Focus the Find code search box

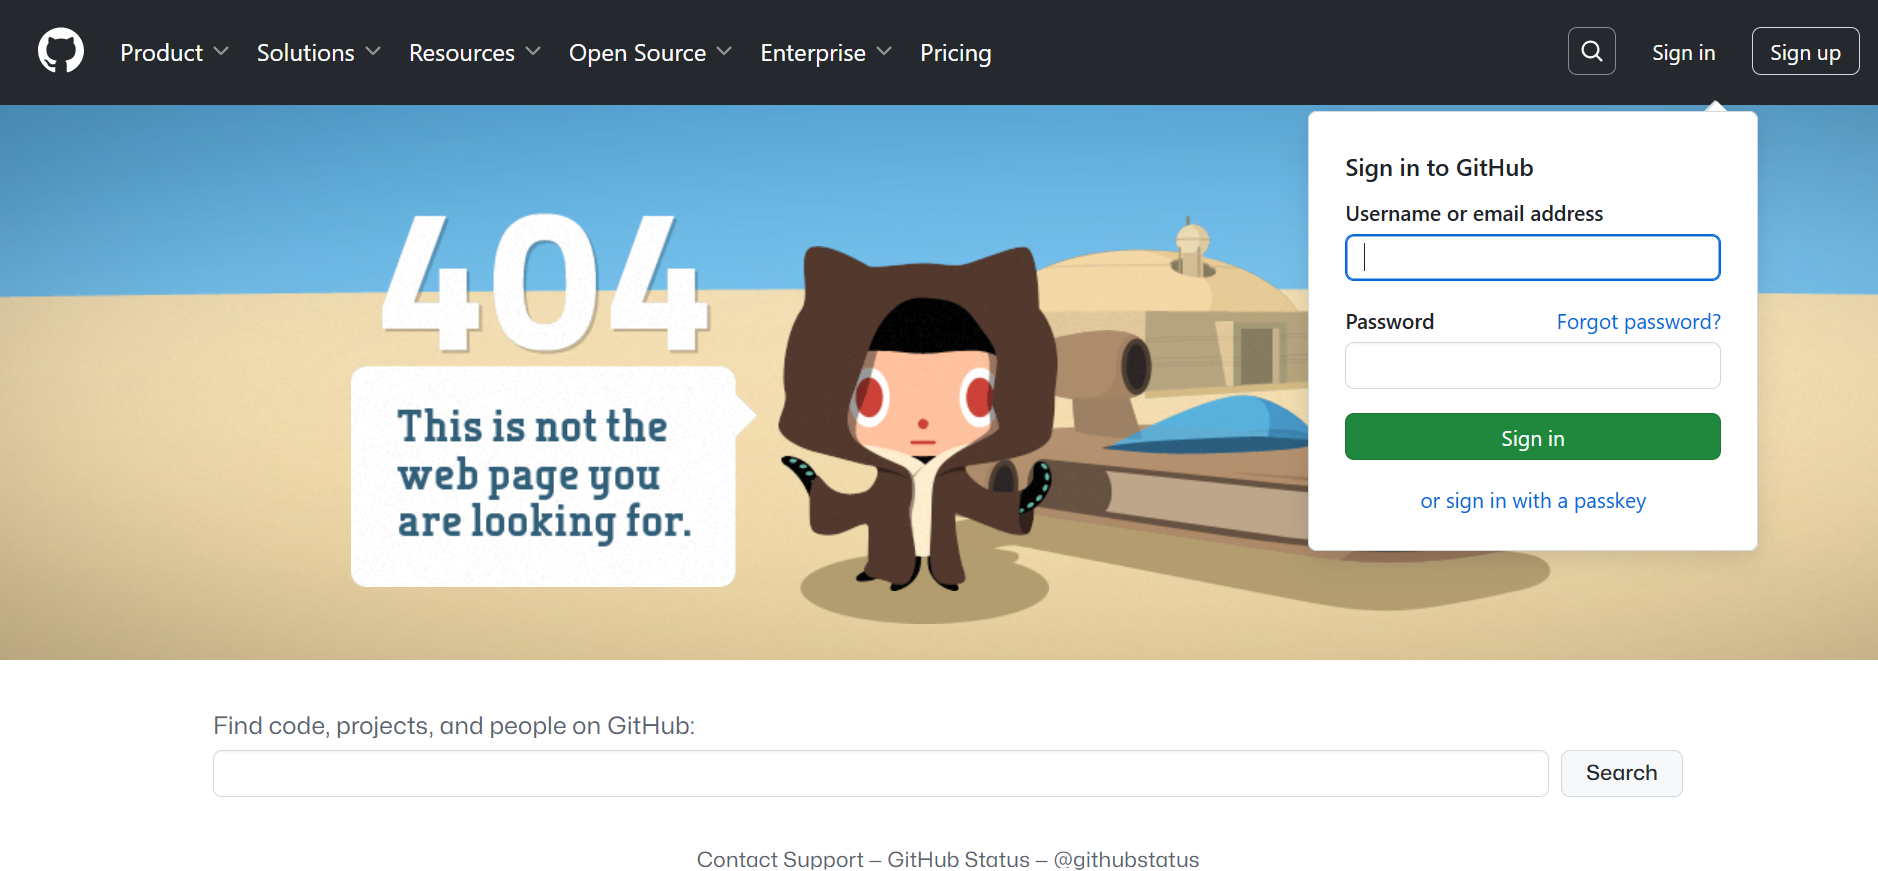pos(880,773)
